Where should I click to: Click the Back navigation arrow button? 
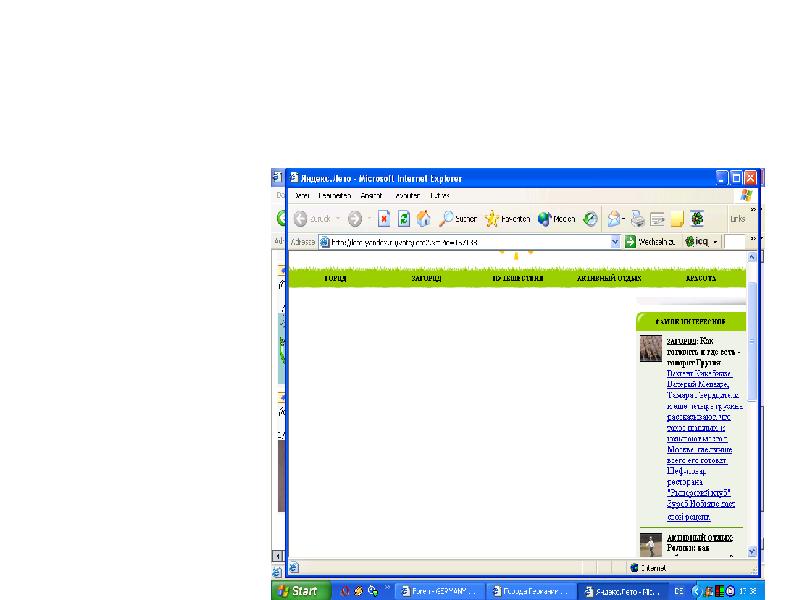[x=300, y=218]
